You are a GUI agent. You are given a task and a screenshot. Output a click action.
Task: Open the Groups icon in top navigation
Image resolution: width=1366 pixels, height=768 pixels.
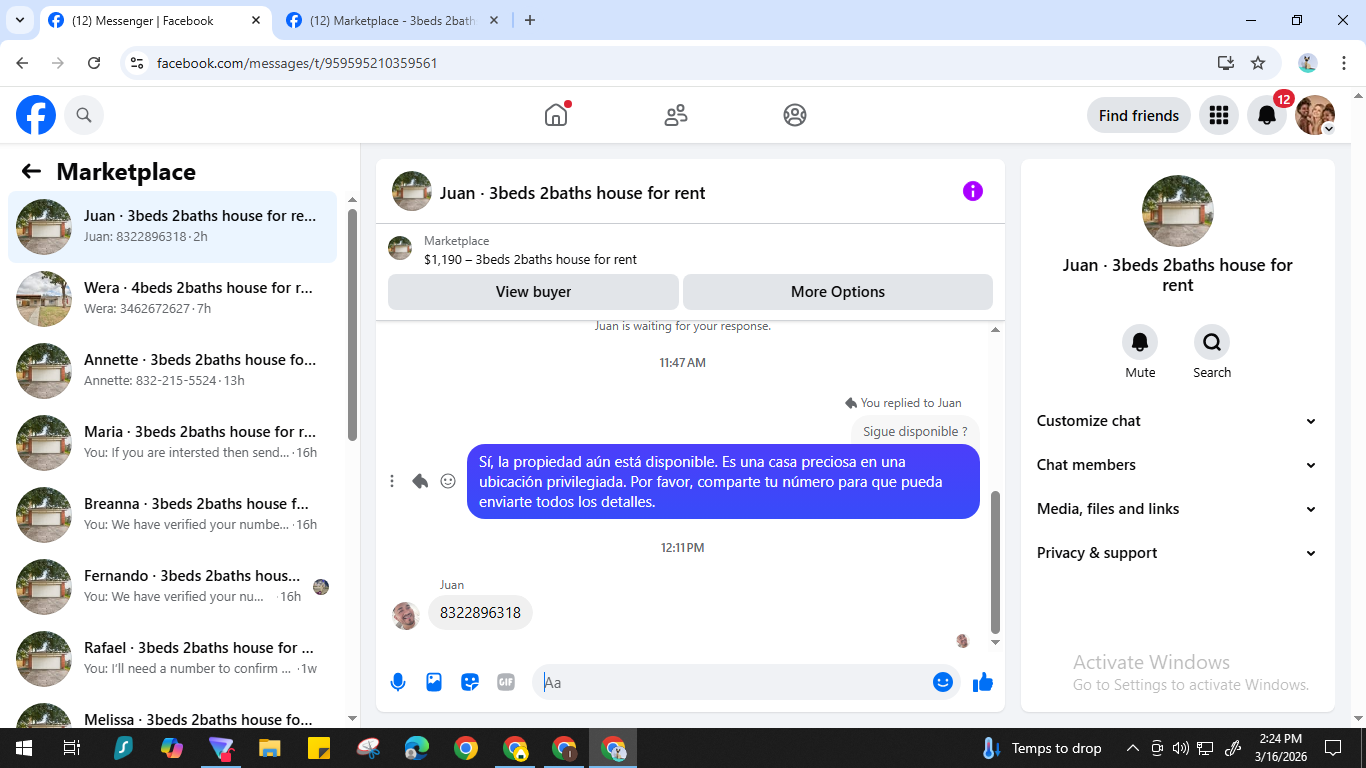point(795,115)
